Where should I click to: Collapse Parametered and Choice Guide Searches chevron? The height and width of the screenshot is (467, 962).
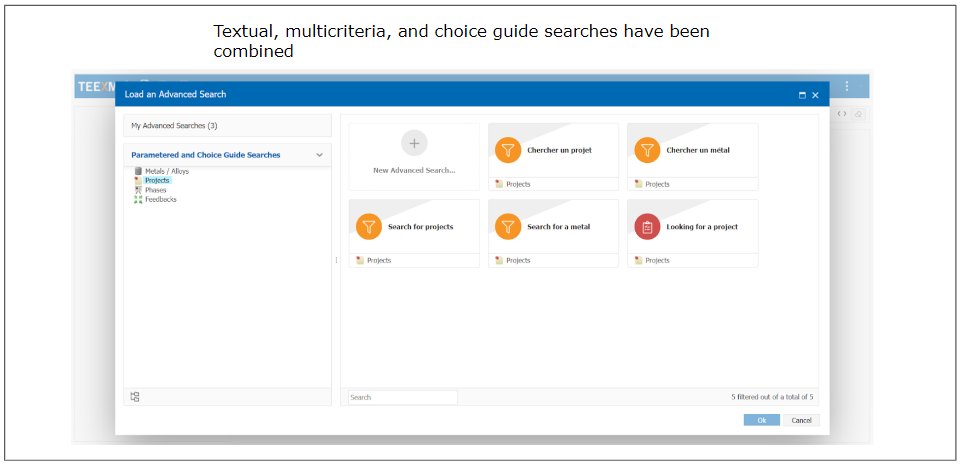(319, 155)
